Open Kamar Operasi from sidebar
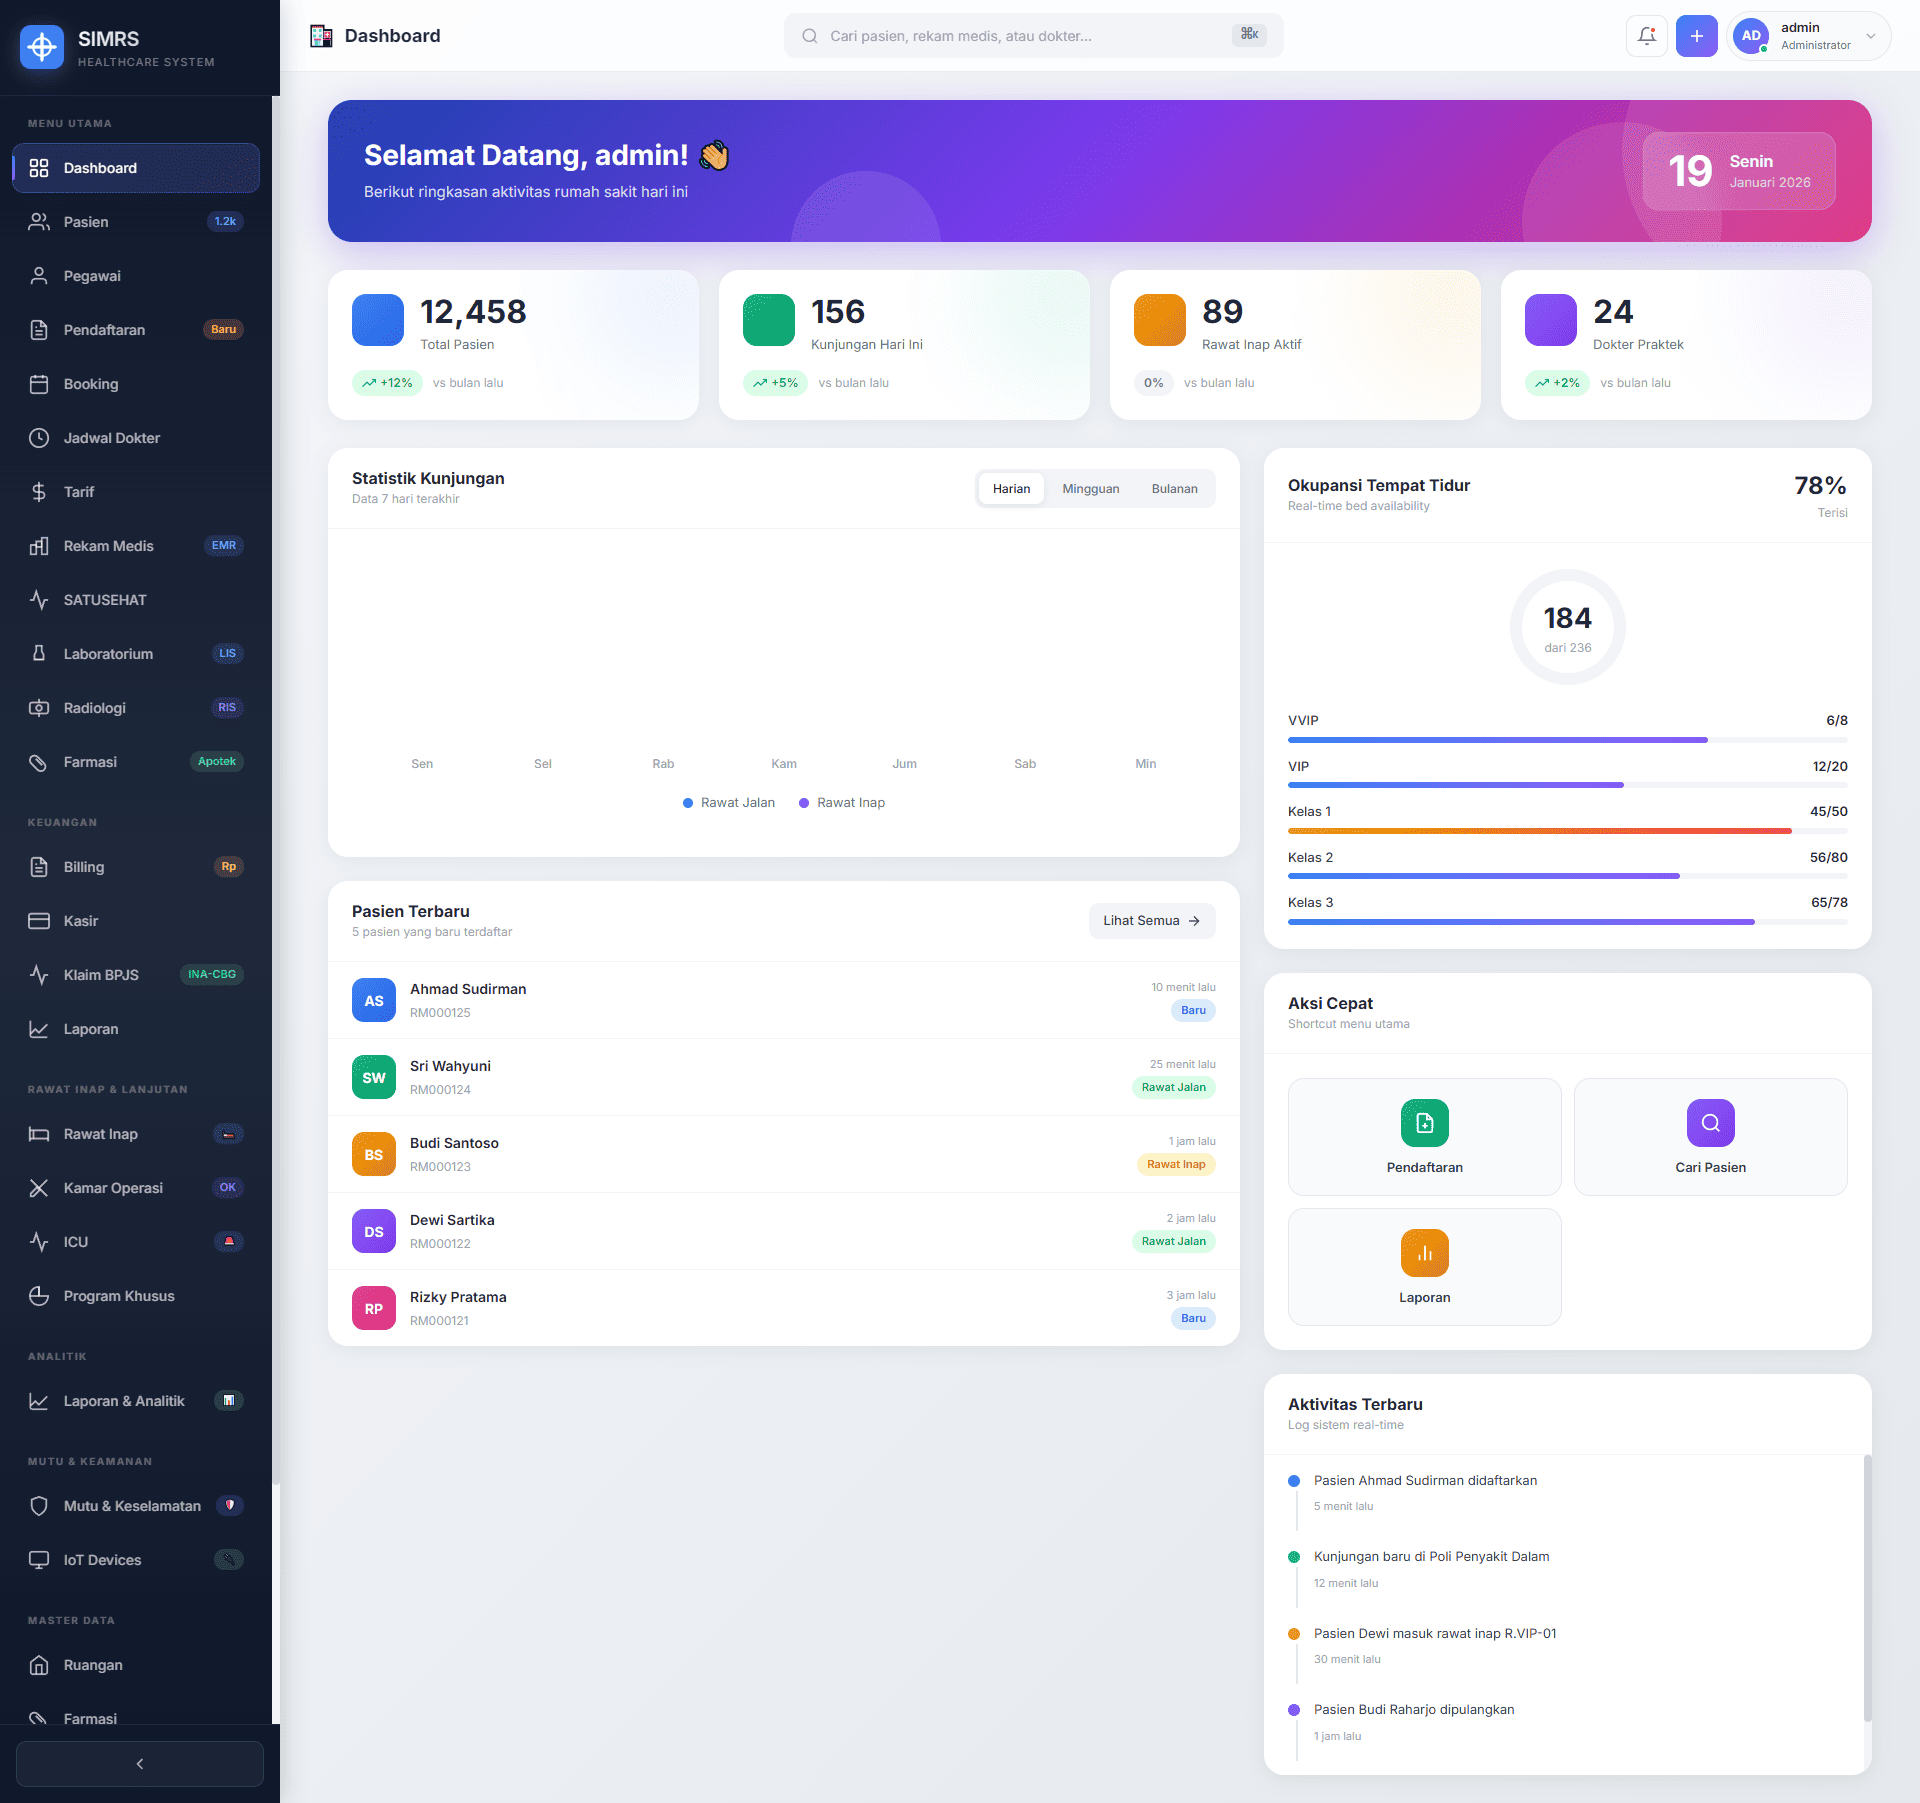The image size is (1920, 1803). pos(113,1187)
